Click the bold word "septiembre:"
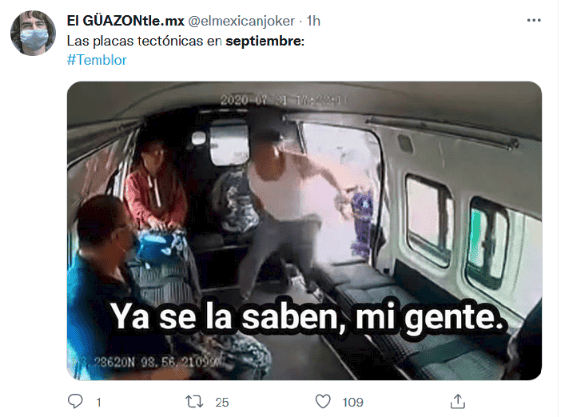561x417 pixels. point(265,41)
